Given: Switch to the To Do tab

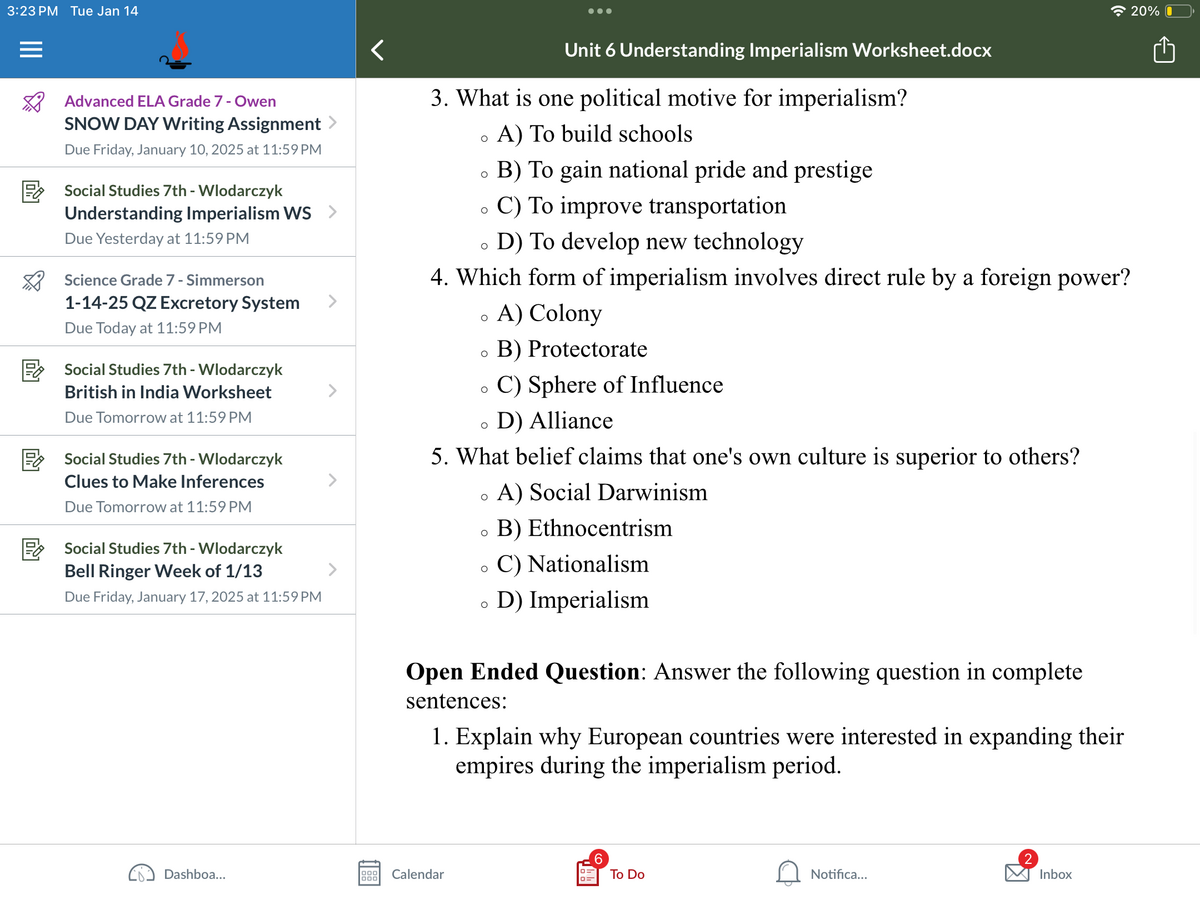Looking at the screenshot, I should [x=611, y=870].
